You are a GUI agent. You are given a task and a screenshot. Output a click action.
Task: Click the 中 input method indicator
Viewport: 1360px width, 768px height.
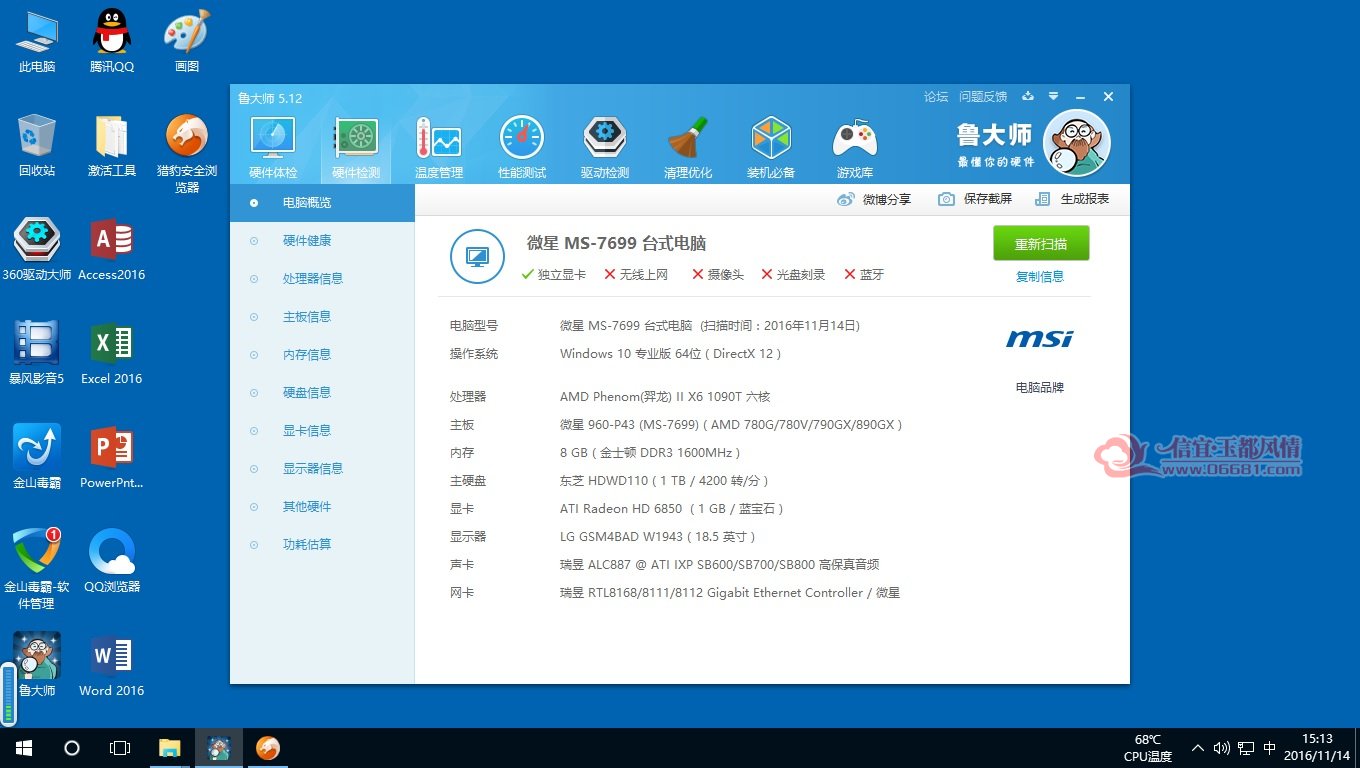click(1270, 748)
